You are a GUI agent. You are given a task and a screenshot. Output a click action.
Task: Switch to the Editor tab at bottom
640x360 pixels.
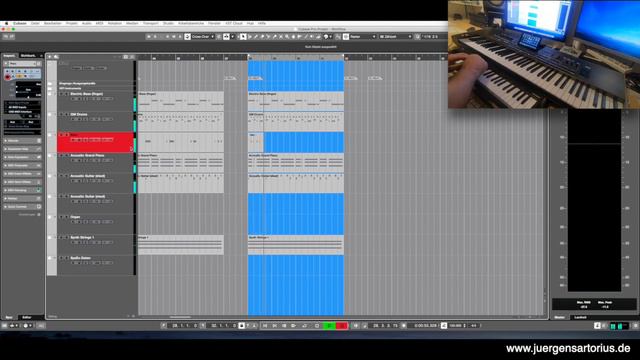27,317
